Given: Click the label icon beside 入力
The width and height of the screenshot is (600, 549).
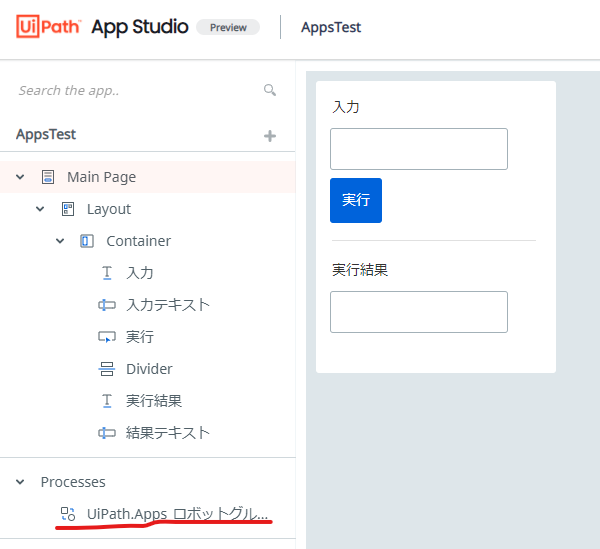Looking at the screenshot, I should pyautogui.click(x=107, y=273).
